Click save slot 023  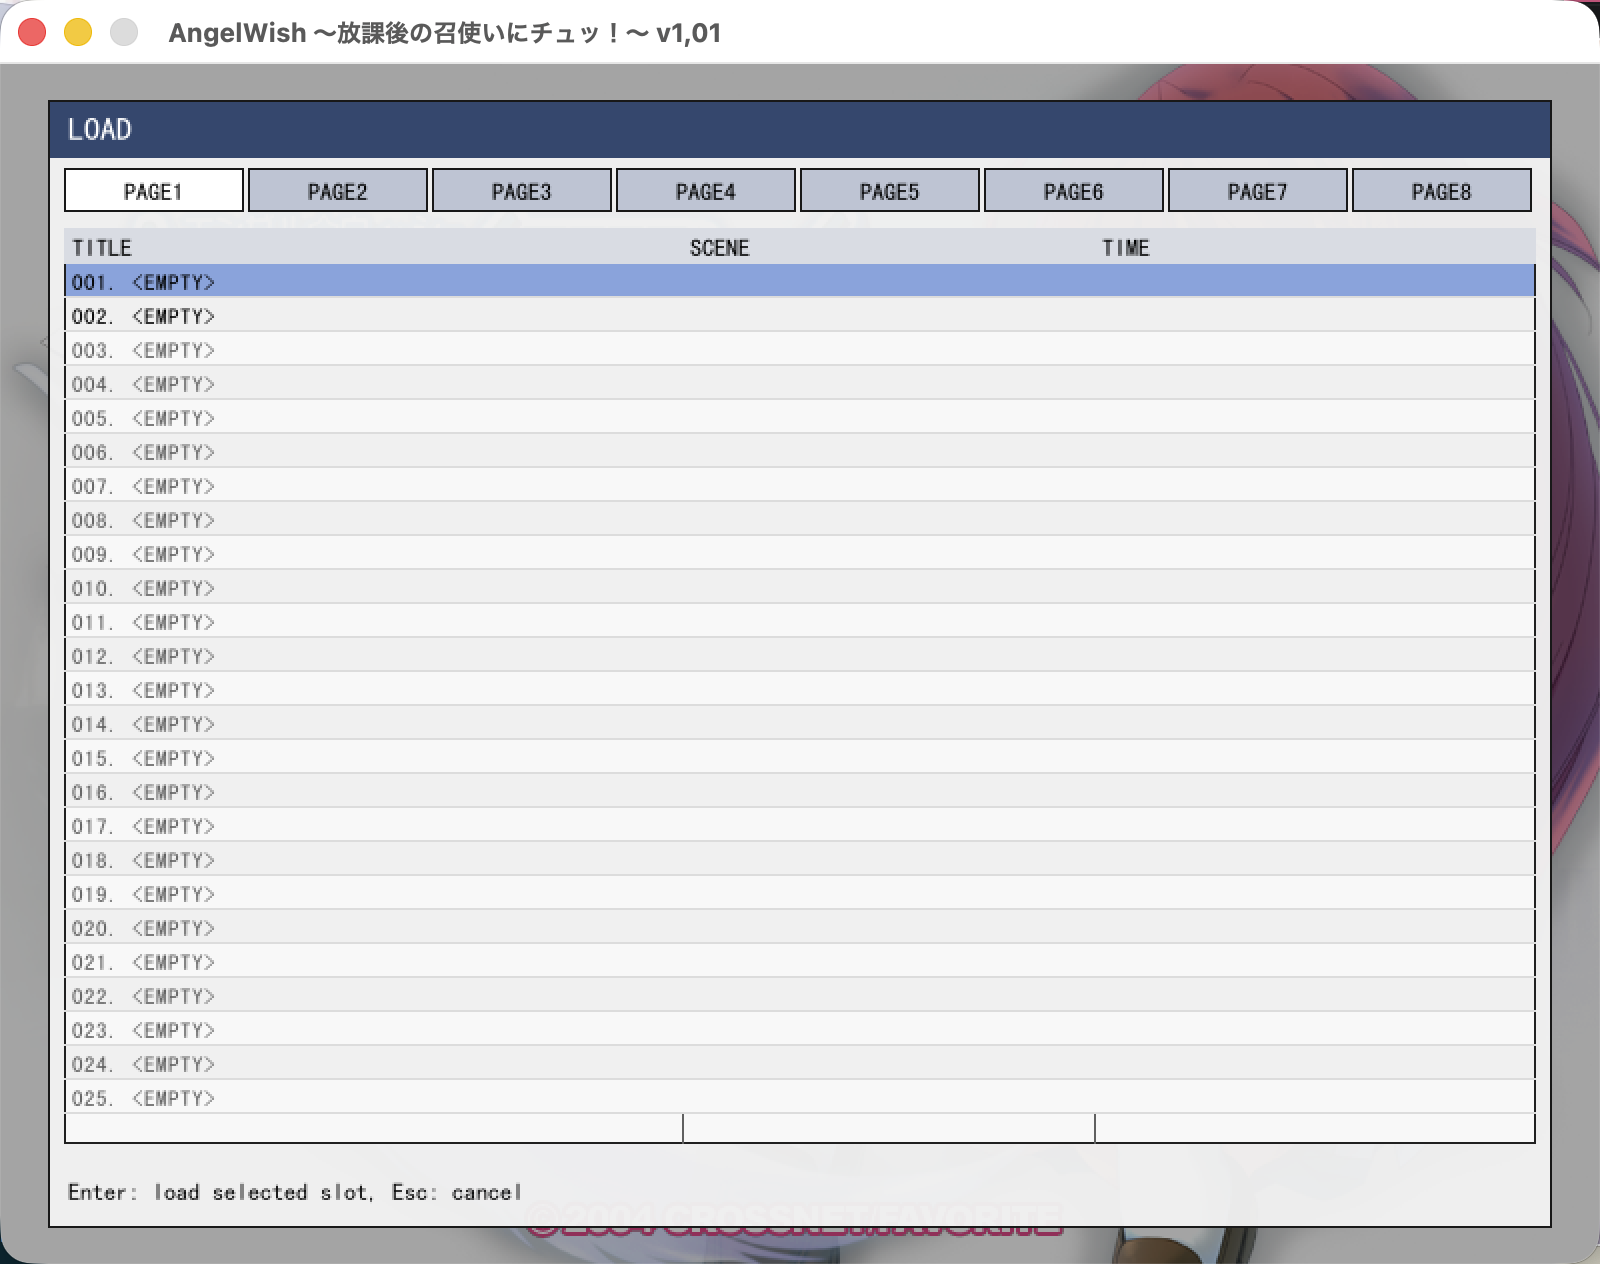800,1029
